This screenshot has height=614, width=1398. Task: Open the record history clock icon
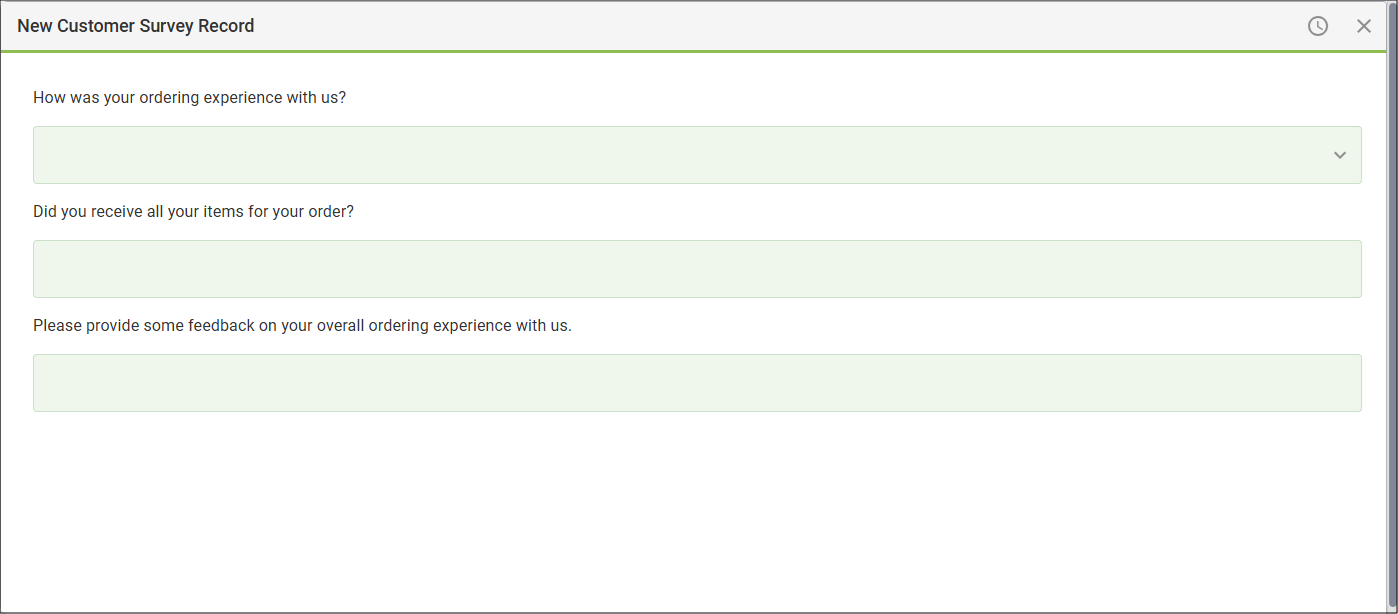tap(1318, 26)
